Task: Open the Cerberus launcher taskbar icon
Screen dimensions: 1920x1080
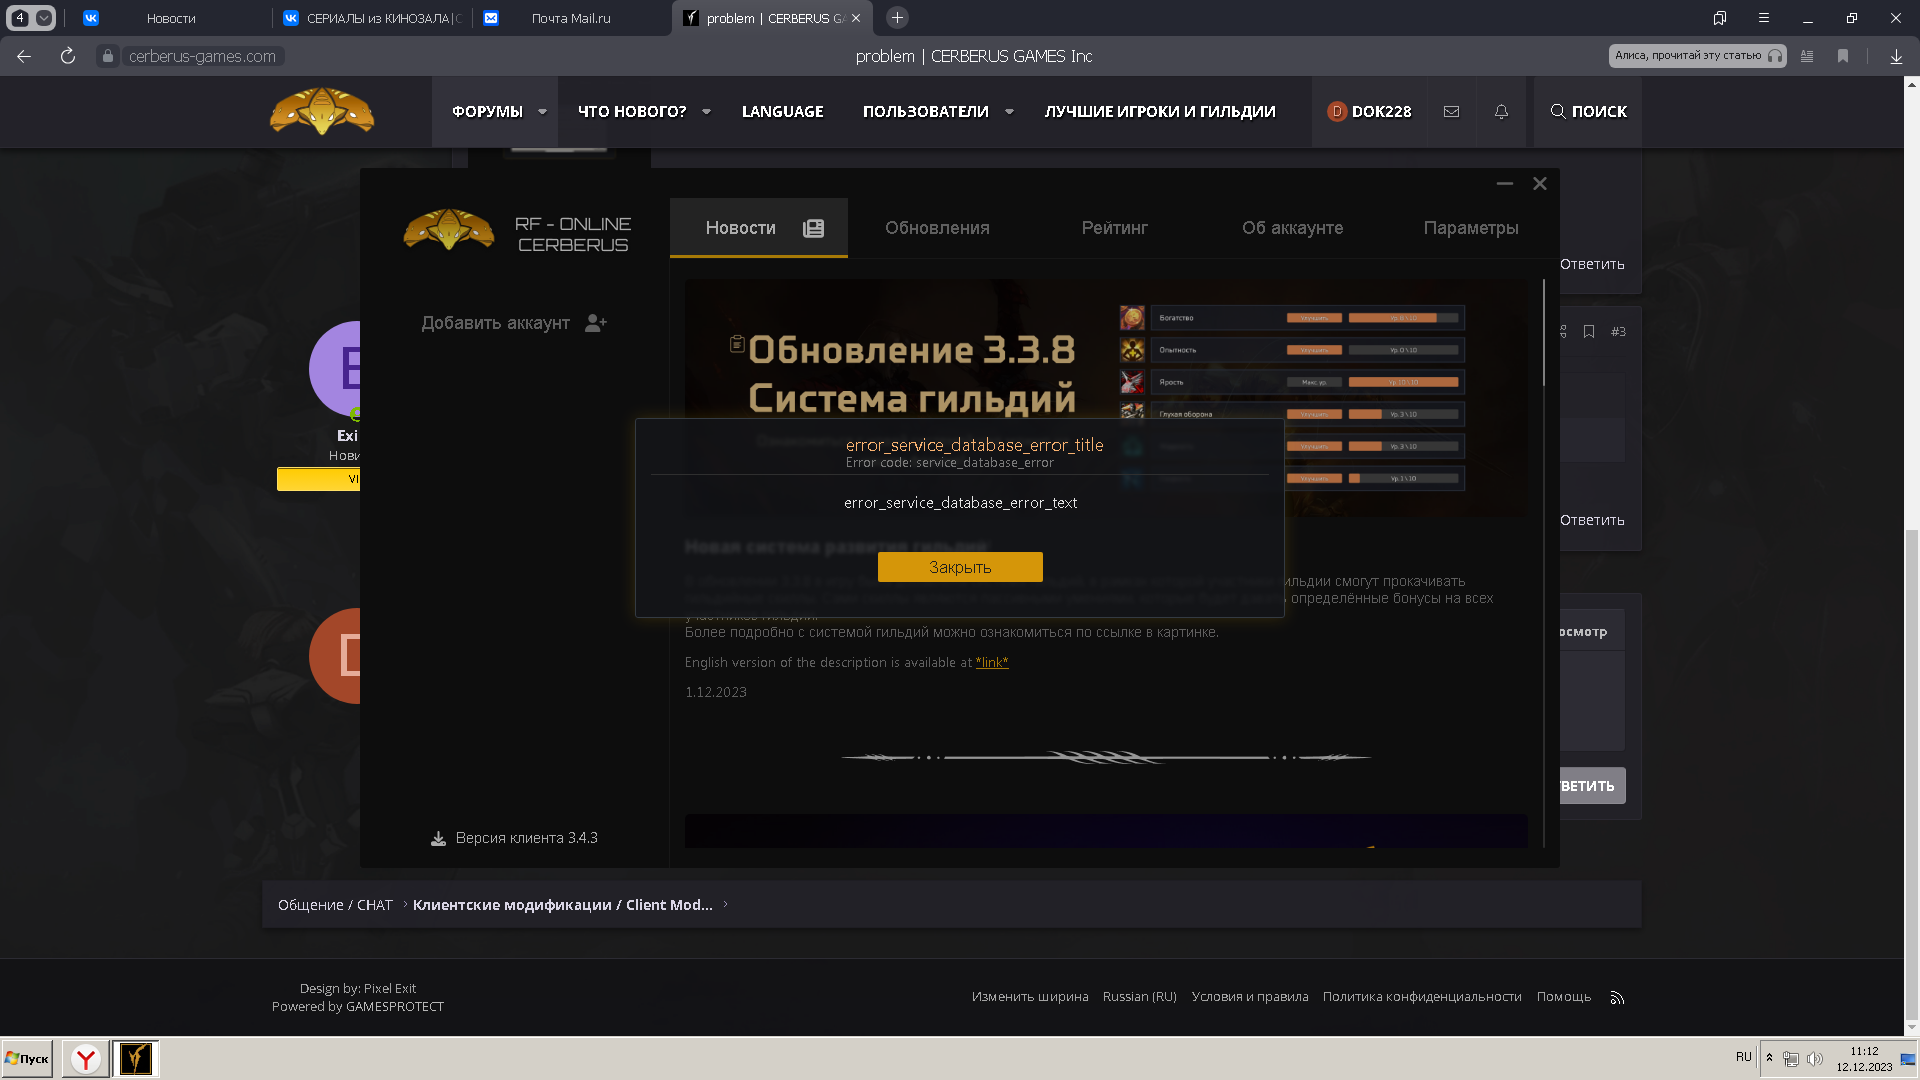Action: (x=135, y=1058)
